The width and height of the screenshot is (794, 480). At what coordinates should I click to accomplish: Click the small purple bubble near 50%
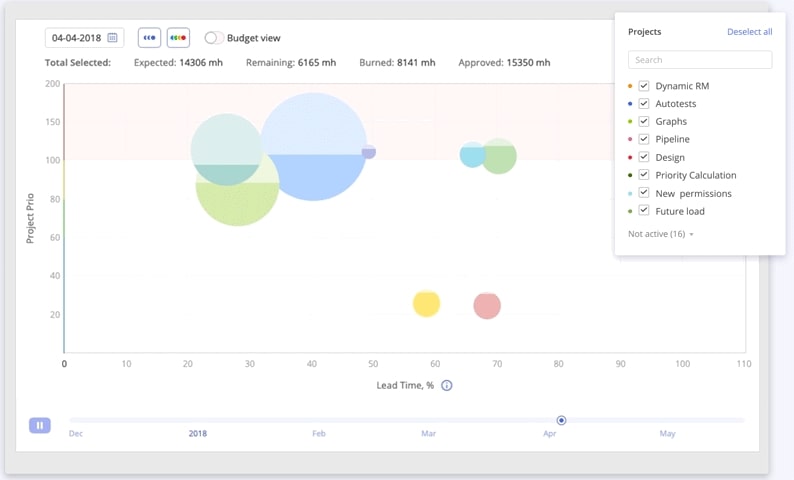(x=369, y=152)
